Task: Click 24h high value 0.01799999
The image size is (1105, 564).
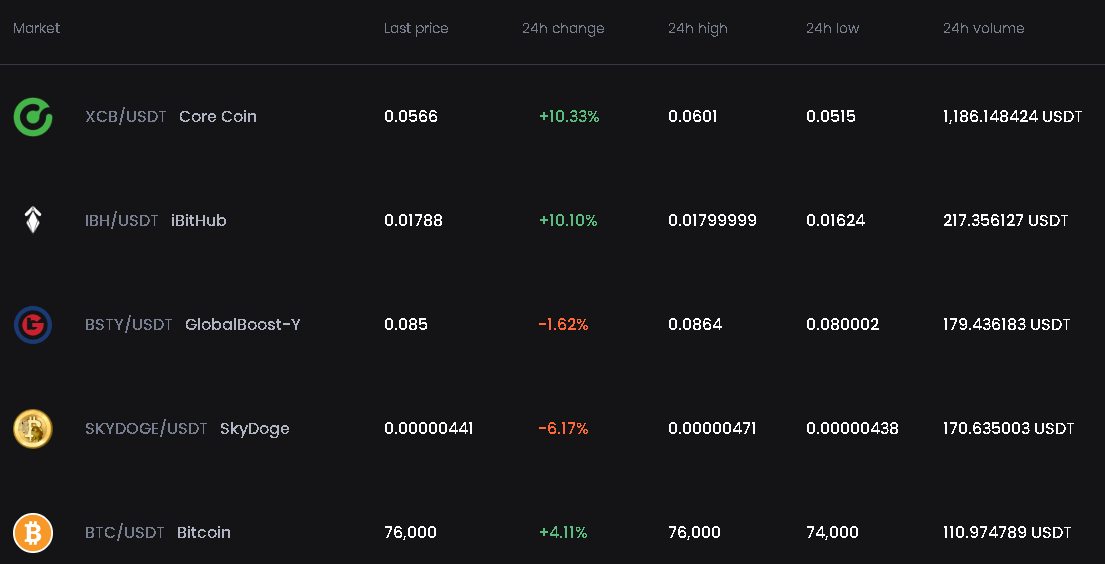Action: coord(712,221)
